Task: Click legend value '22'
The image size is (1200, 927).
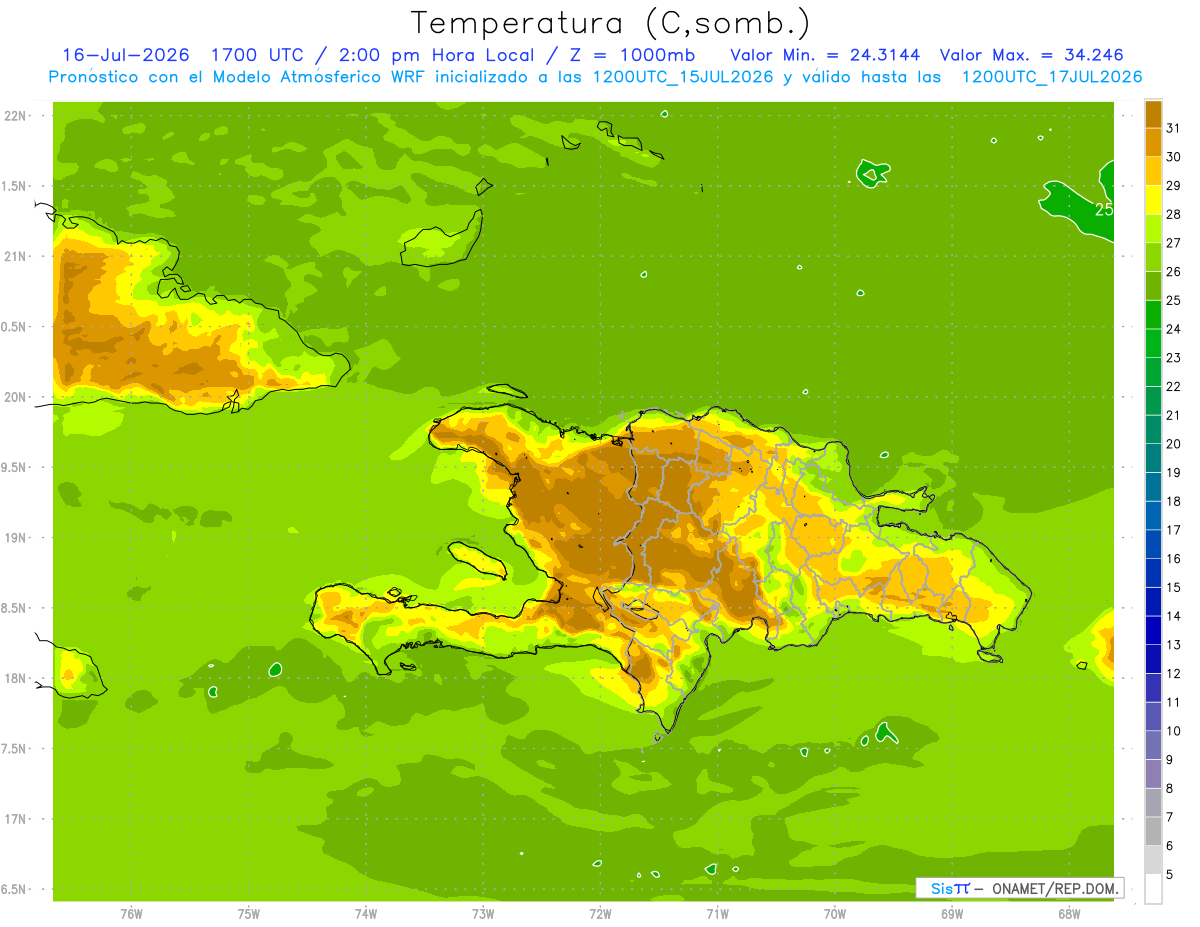Action: pyautogui.click(x=1173, y=387)
